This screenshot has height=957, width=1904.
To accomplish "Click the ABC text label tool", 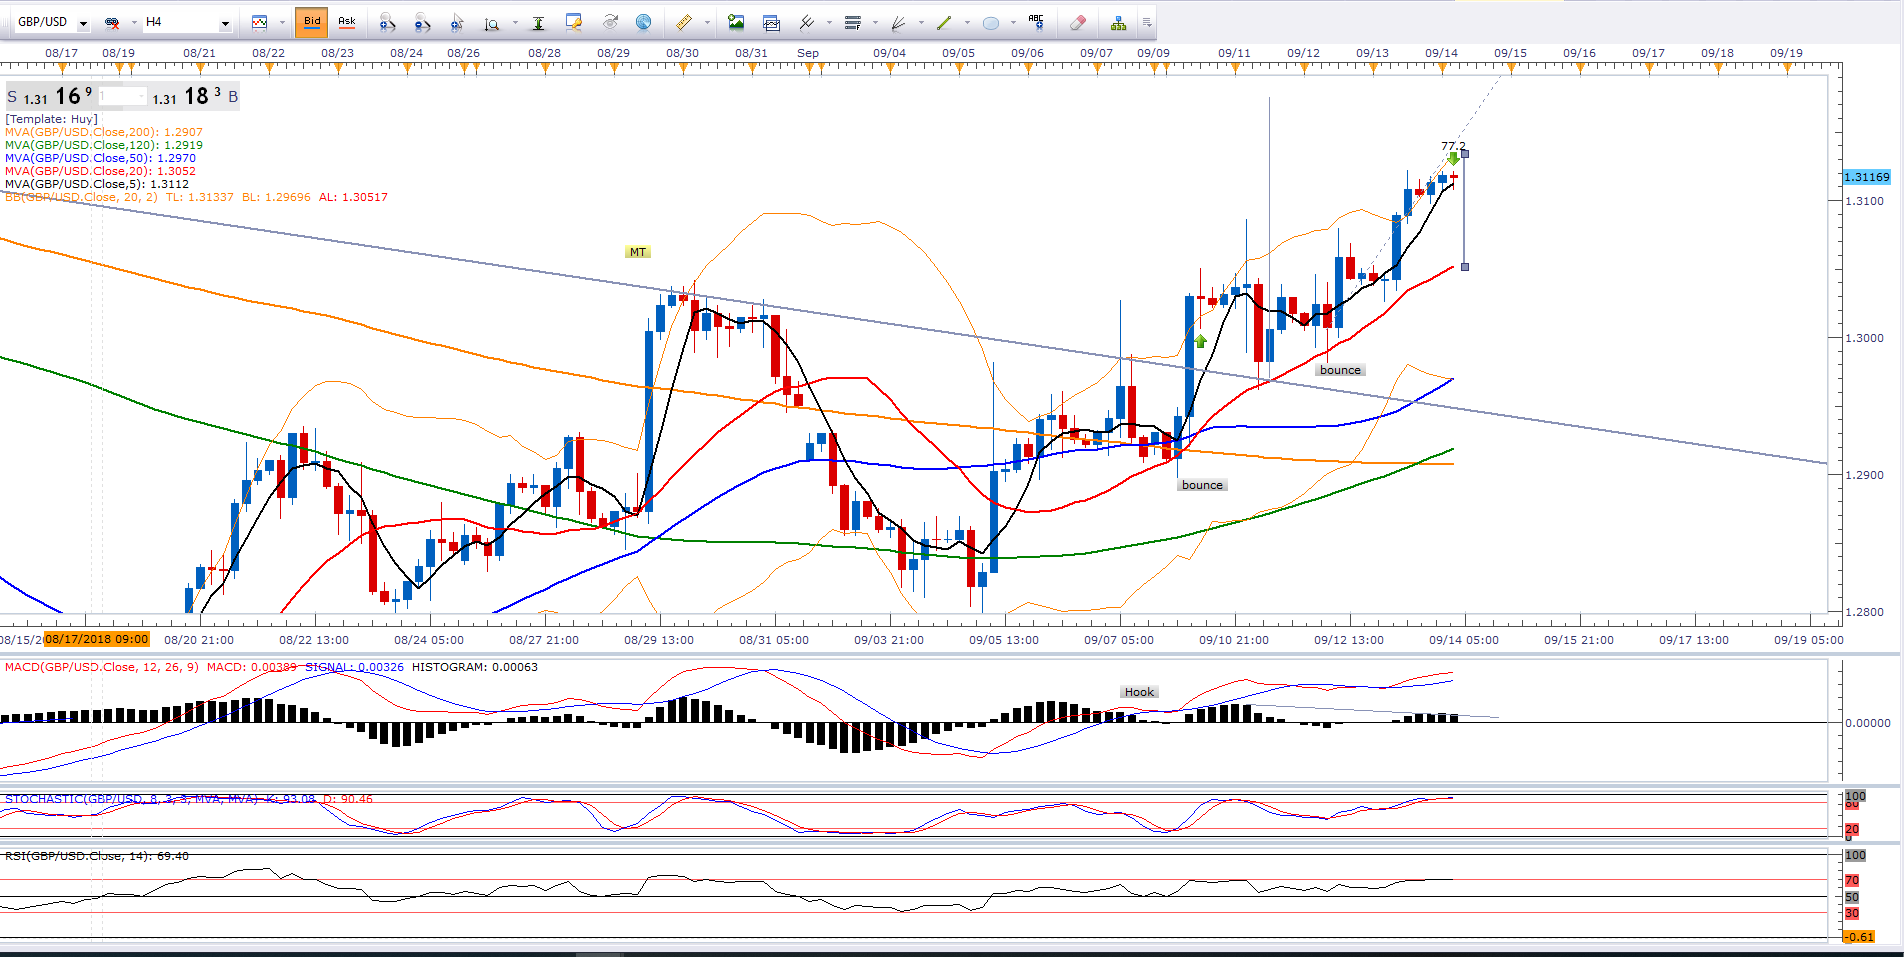I will (1036, 22).
